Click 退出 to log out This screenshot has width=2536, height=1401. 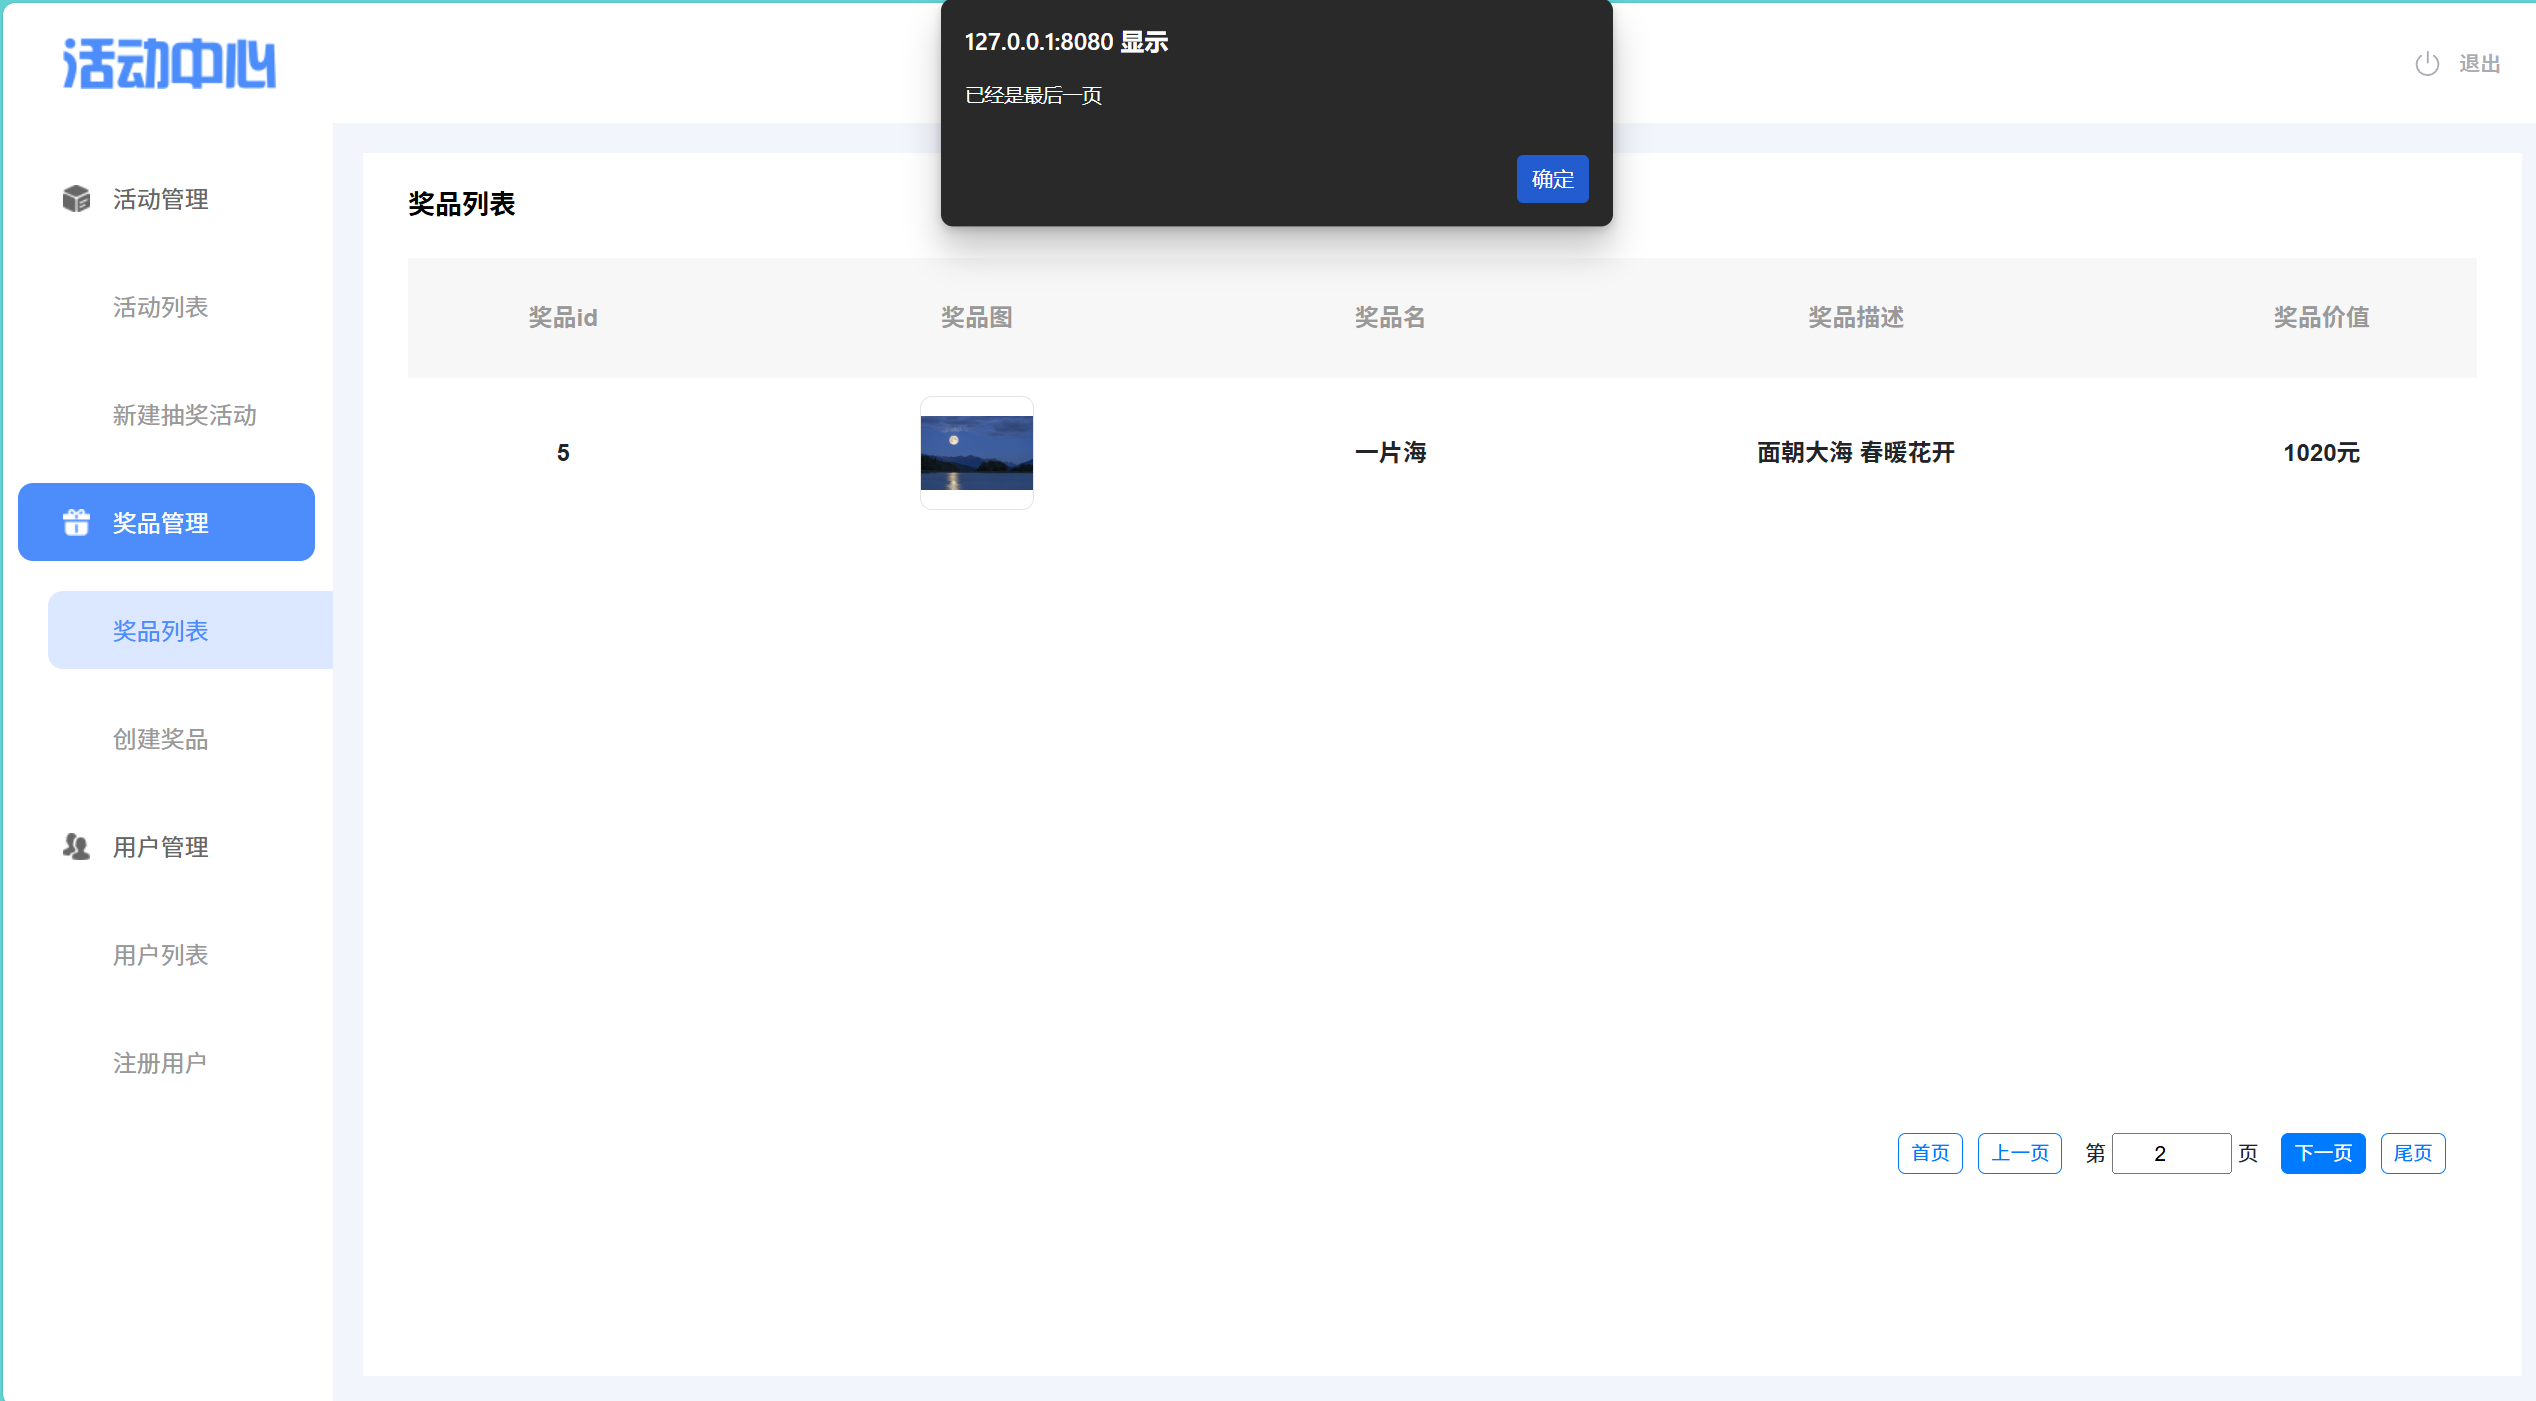[2479, 64]
